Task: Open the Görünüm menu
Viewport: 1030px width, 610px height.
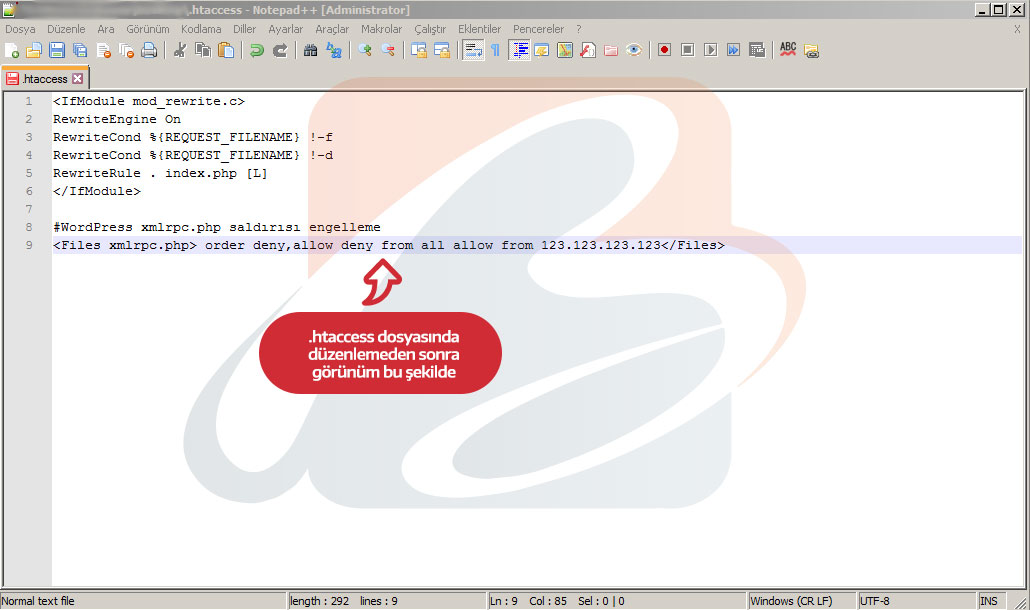Action: (148, 29)
